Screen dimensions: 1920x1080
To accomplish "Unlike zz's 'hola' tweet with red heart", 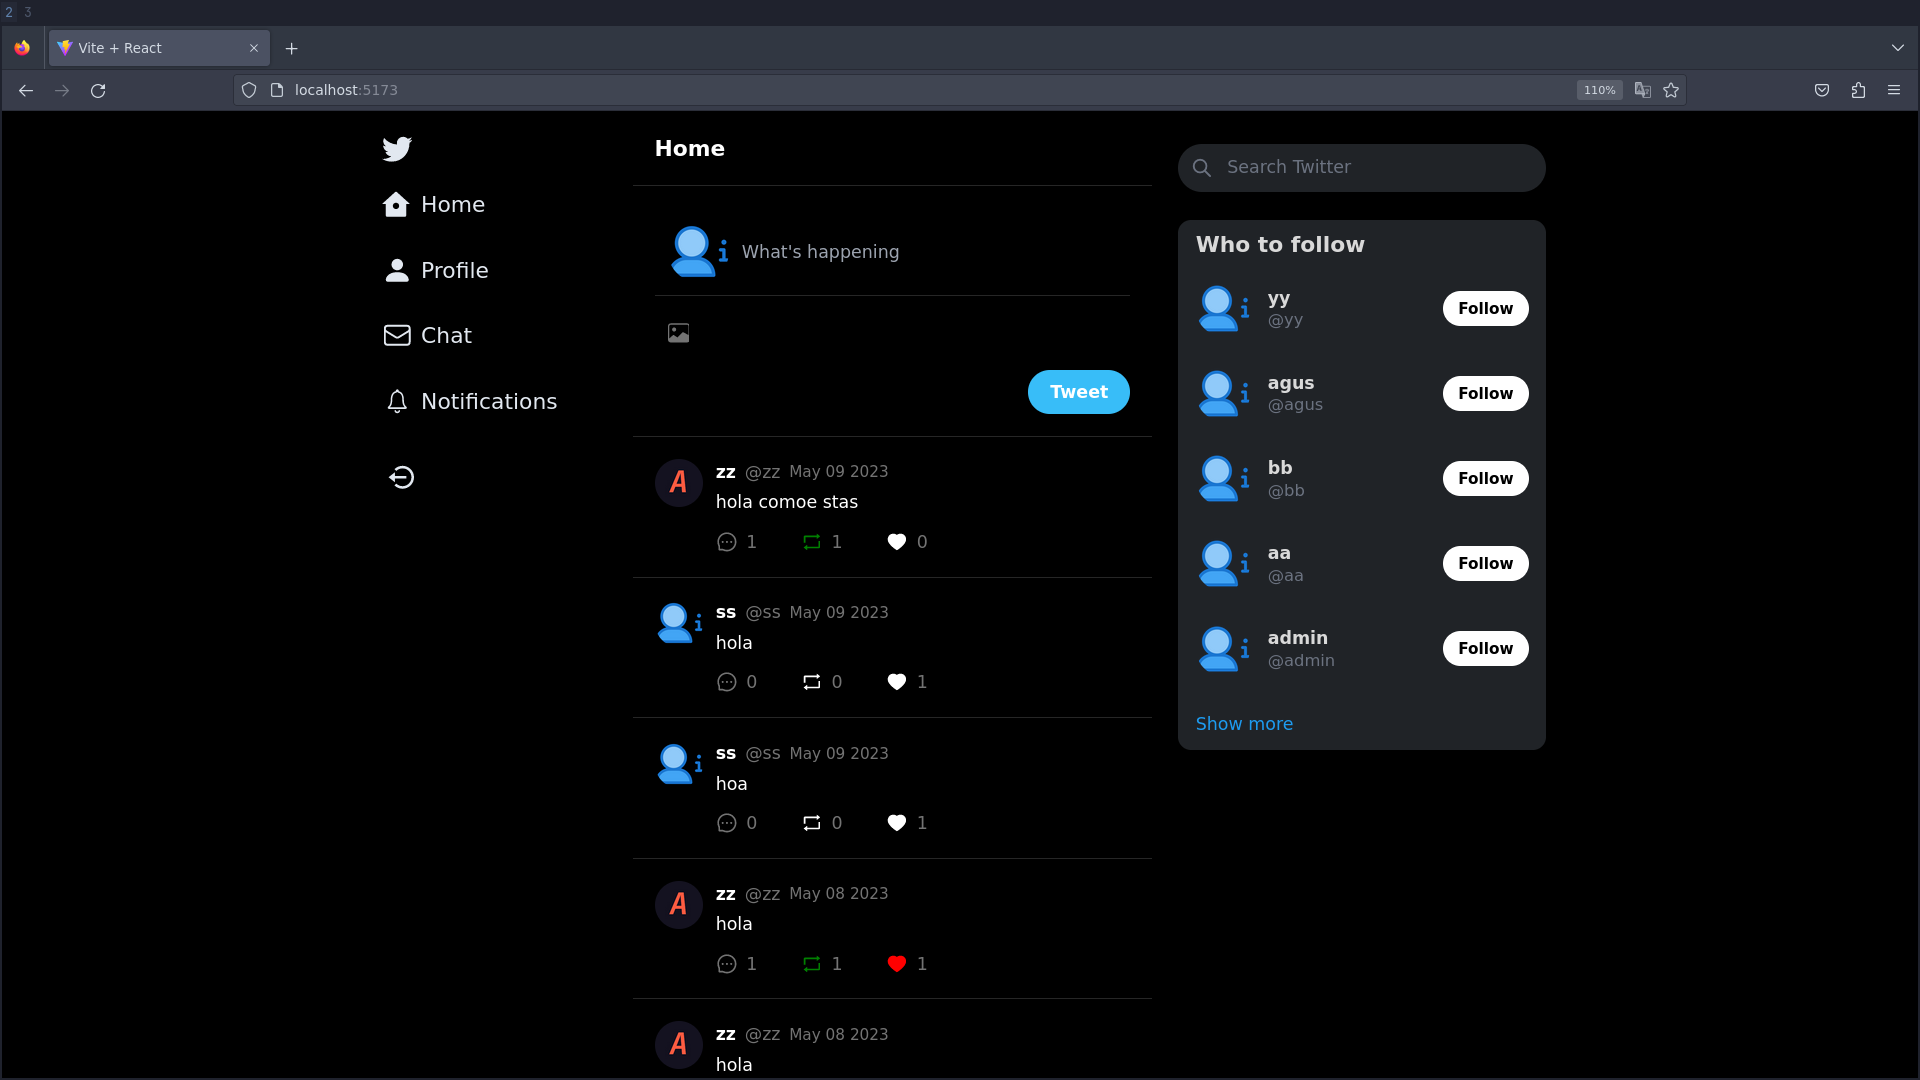I will tap(896, 963).
